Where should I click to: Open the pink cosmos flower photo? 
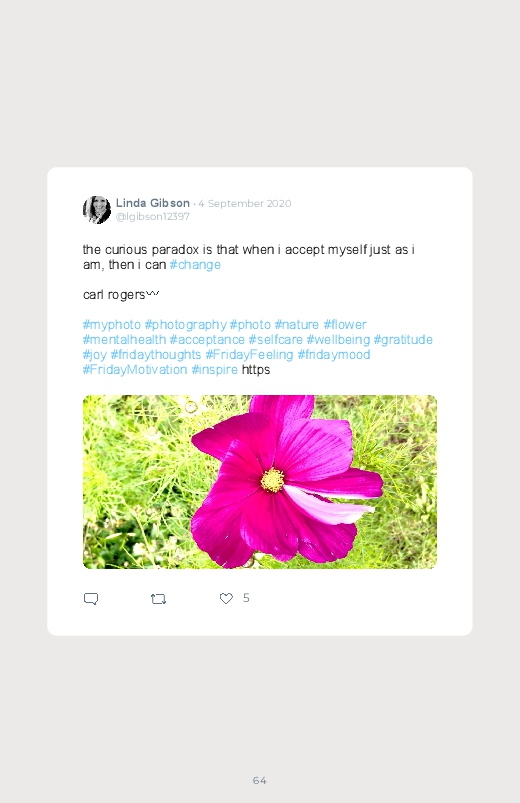pyautogui.click(x=260, y=481)
